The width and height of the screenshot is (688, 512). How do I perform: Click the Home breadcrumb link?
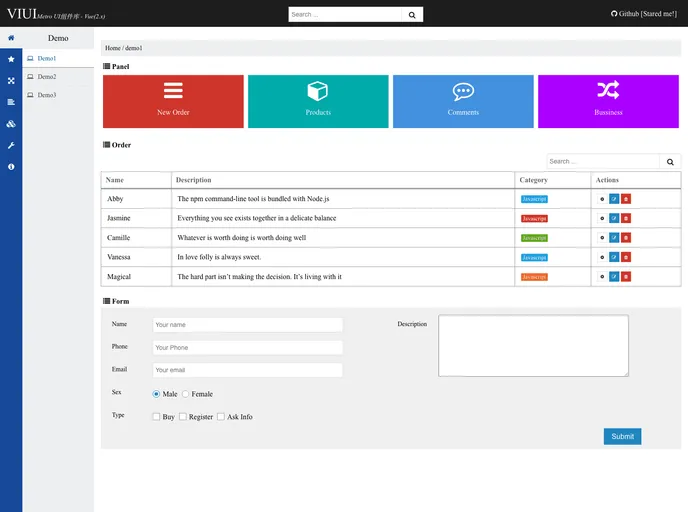113,48
